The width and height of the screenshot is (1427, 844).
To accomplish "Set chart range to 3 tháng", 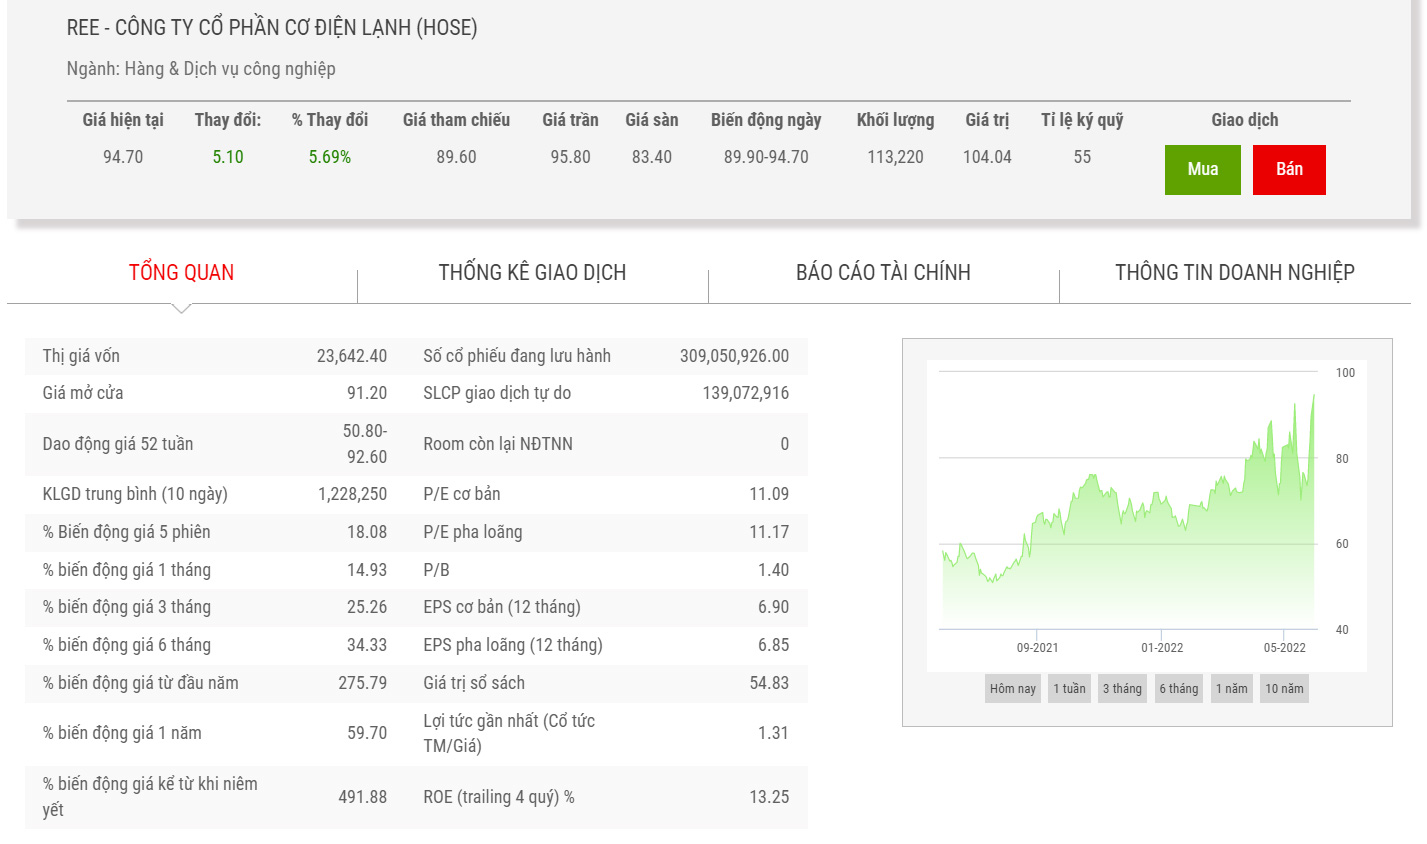I will [1122, 689].
